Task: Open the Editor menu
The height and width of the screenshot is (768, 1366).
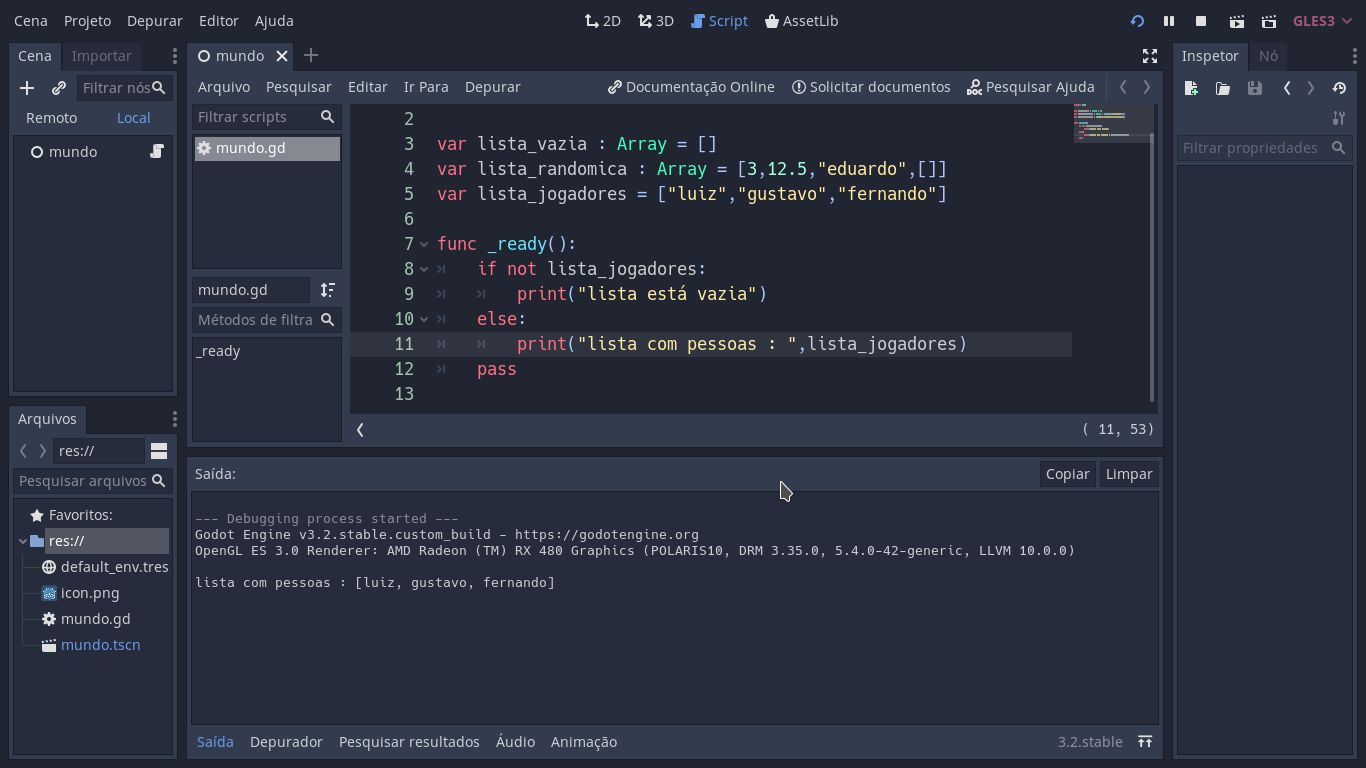Action: point(219,21)
